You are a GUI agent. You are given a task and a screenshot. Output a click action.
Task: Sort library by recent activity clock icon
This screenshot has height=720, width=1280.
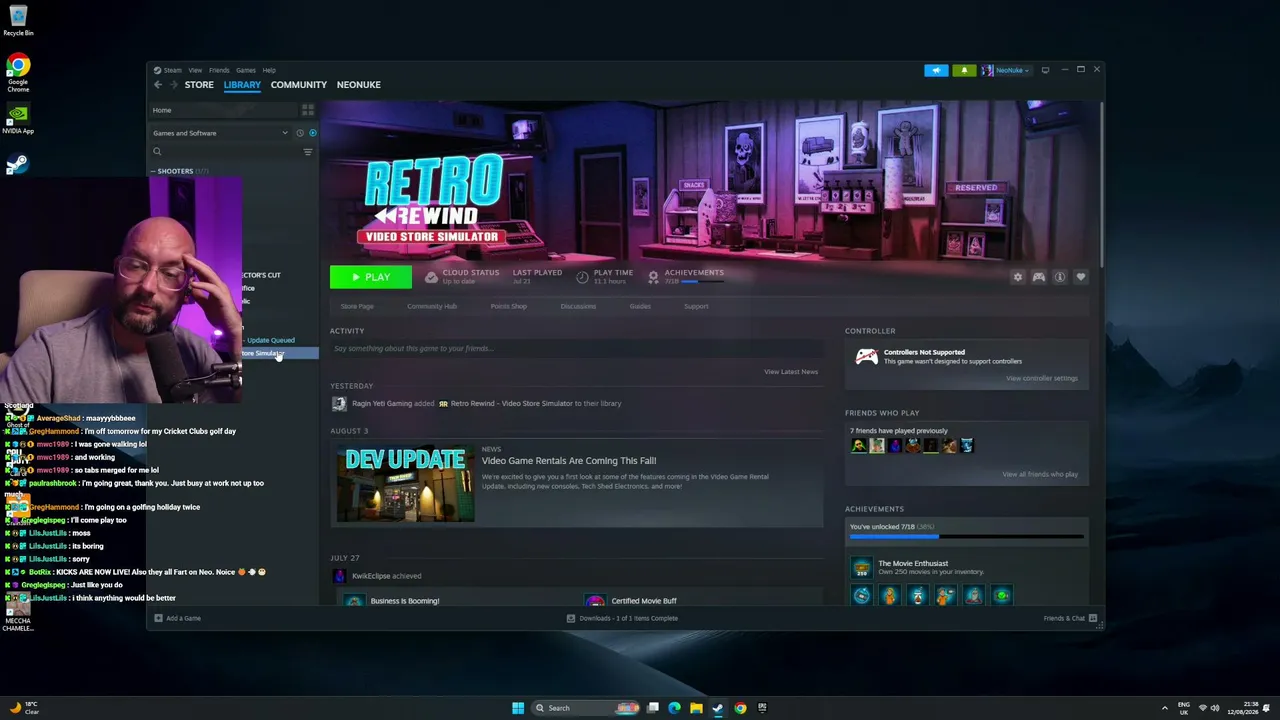[299, 133]
